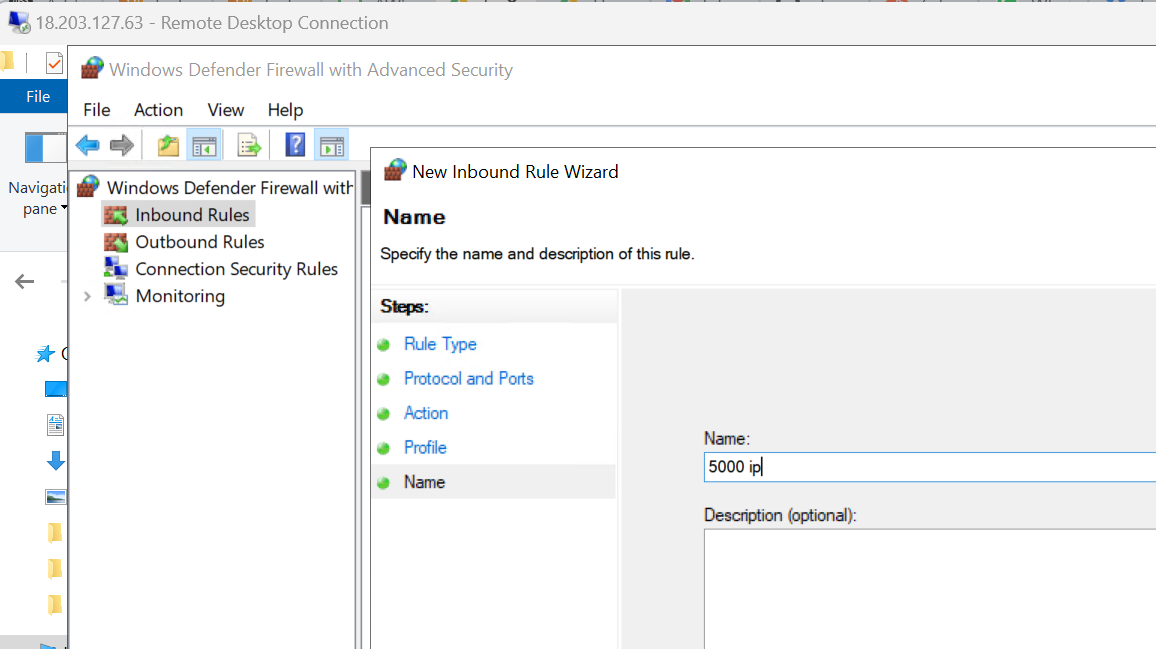Click the Quick access star icon in Explorer
Image resolution: width=1156 pixels, height=649 pixels.
[x=46, y=354]
